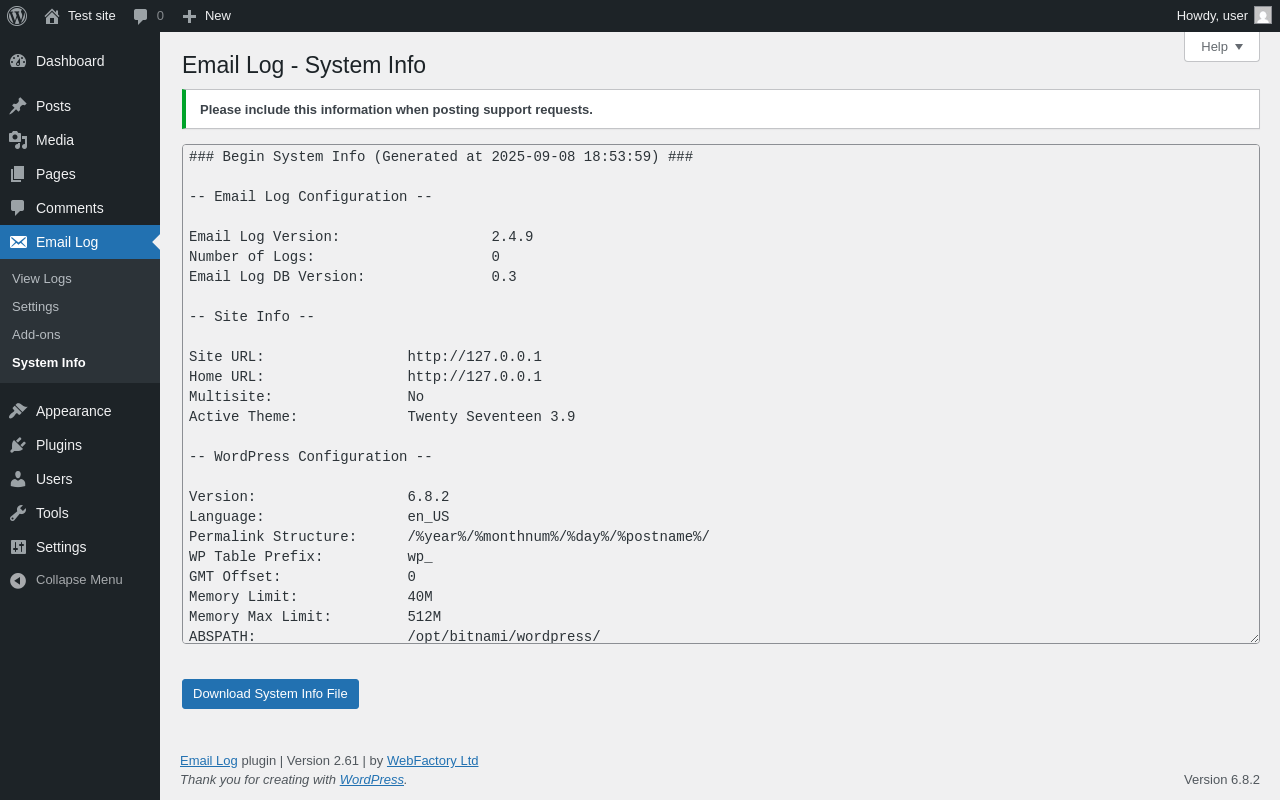Click the Settings sliders icon
The image size is (1280, 800).
tap(18, 547)
